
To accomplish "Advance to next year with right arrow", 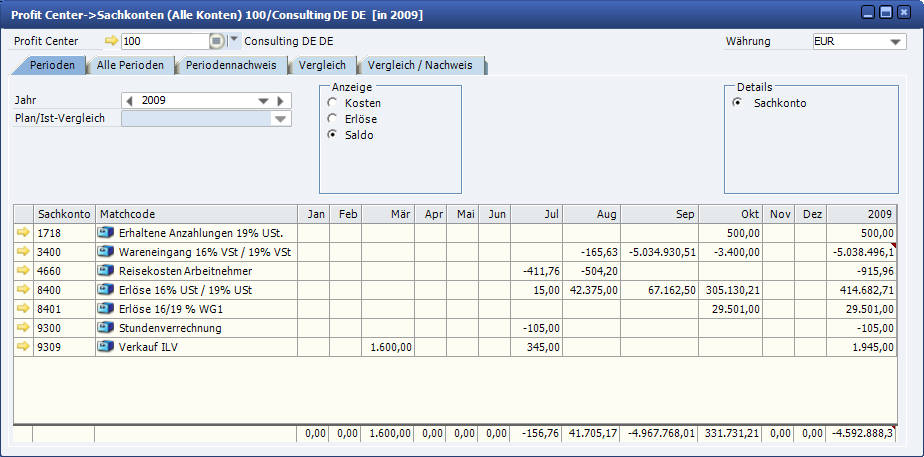I will (282, 101).
